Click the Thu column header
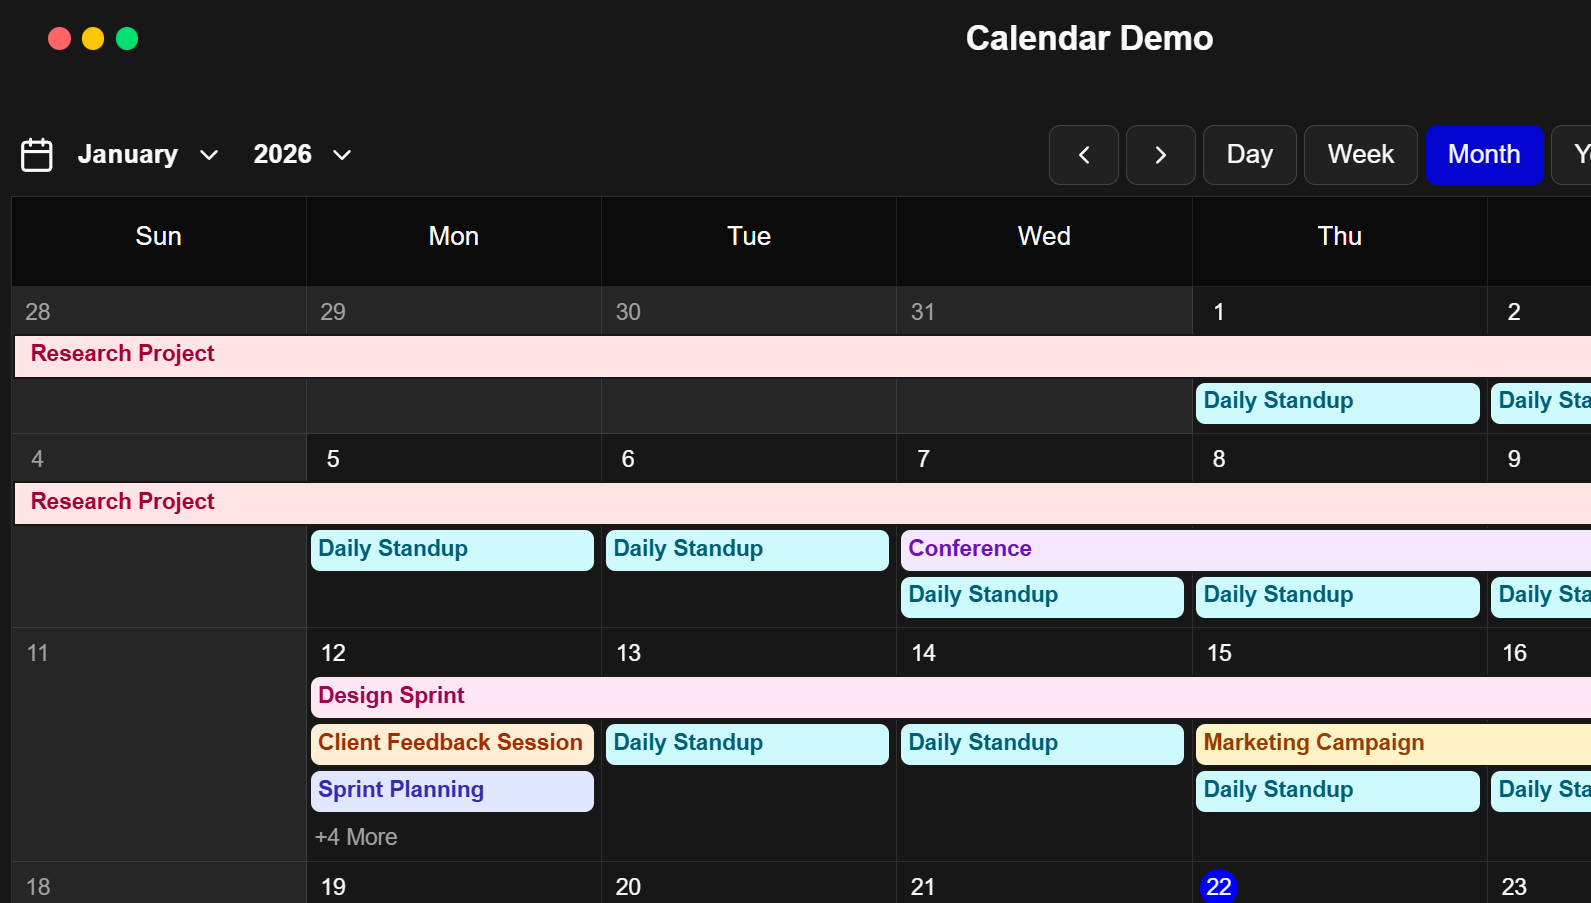 click(1340, 237)
